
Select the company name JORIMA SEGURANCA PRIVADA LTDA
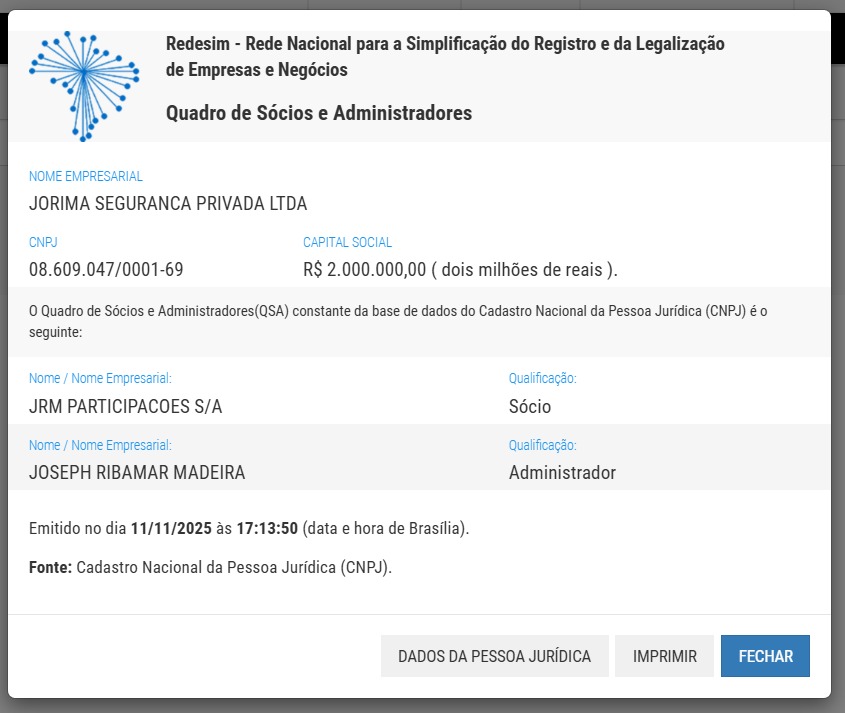click(168, 204)
